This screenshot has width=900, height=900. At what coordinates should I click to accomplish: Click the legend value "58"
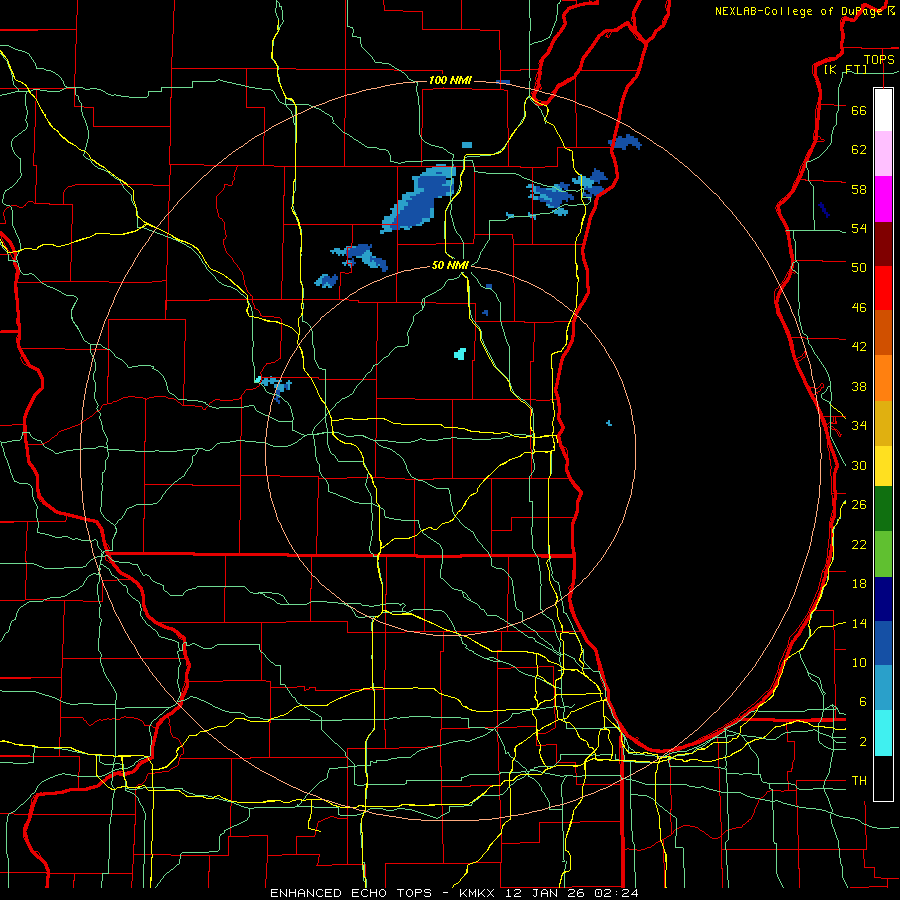(x=859, y=189)
